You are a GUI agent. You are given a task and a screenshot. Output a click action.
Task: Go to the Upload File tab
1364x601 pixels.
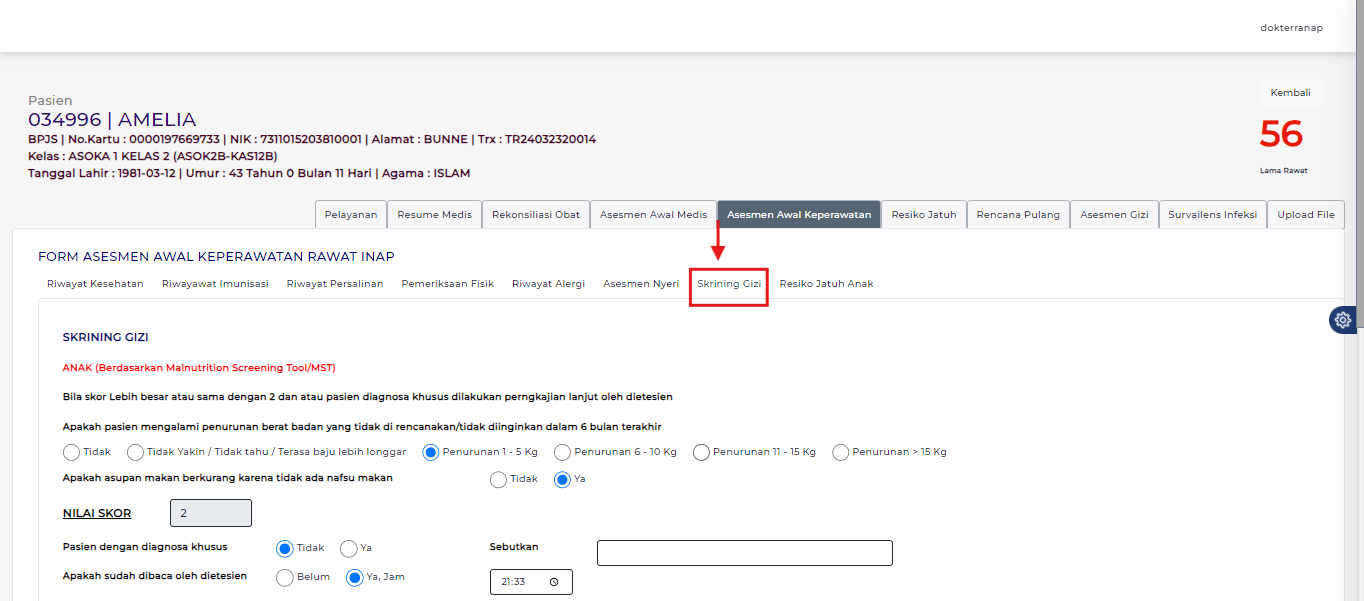(x=1305, y=215)
